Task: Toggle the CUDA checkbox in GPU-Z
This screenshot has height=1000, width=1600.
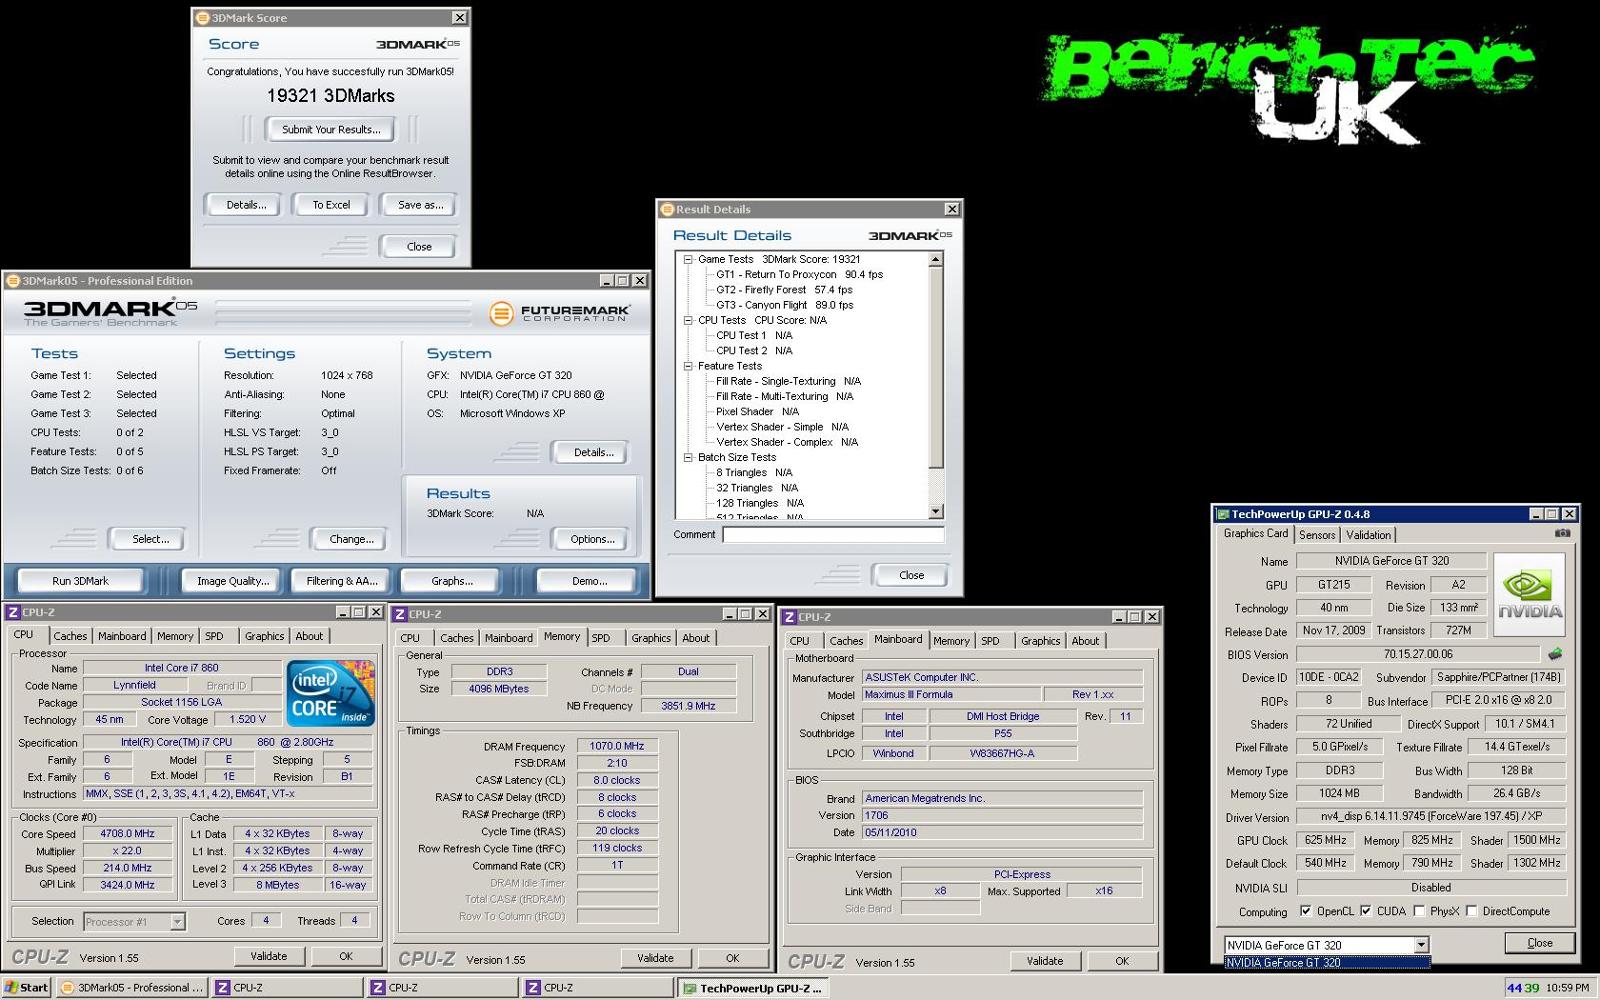Action: point(1365,911)
